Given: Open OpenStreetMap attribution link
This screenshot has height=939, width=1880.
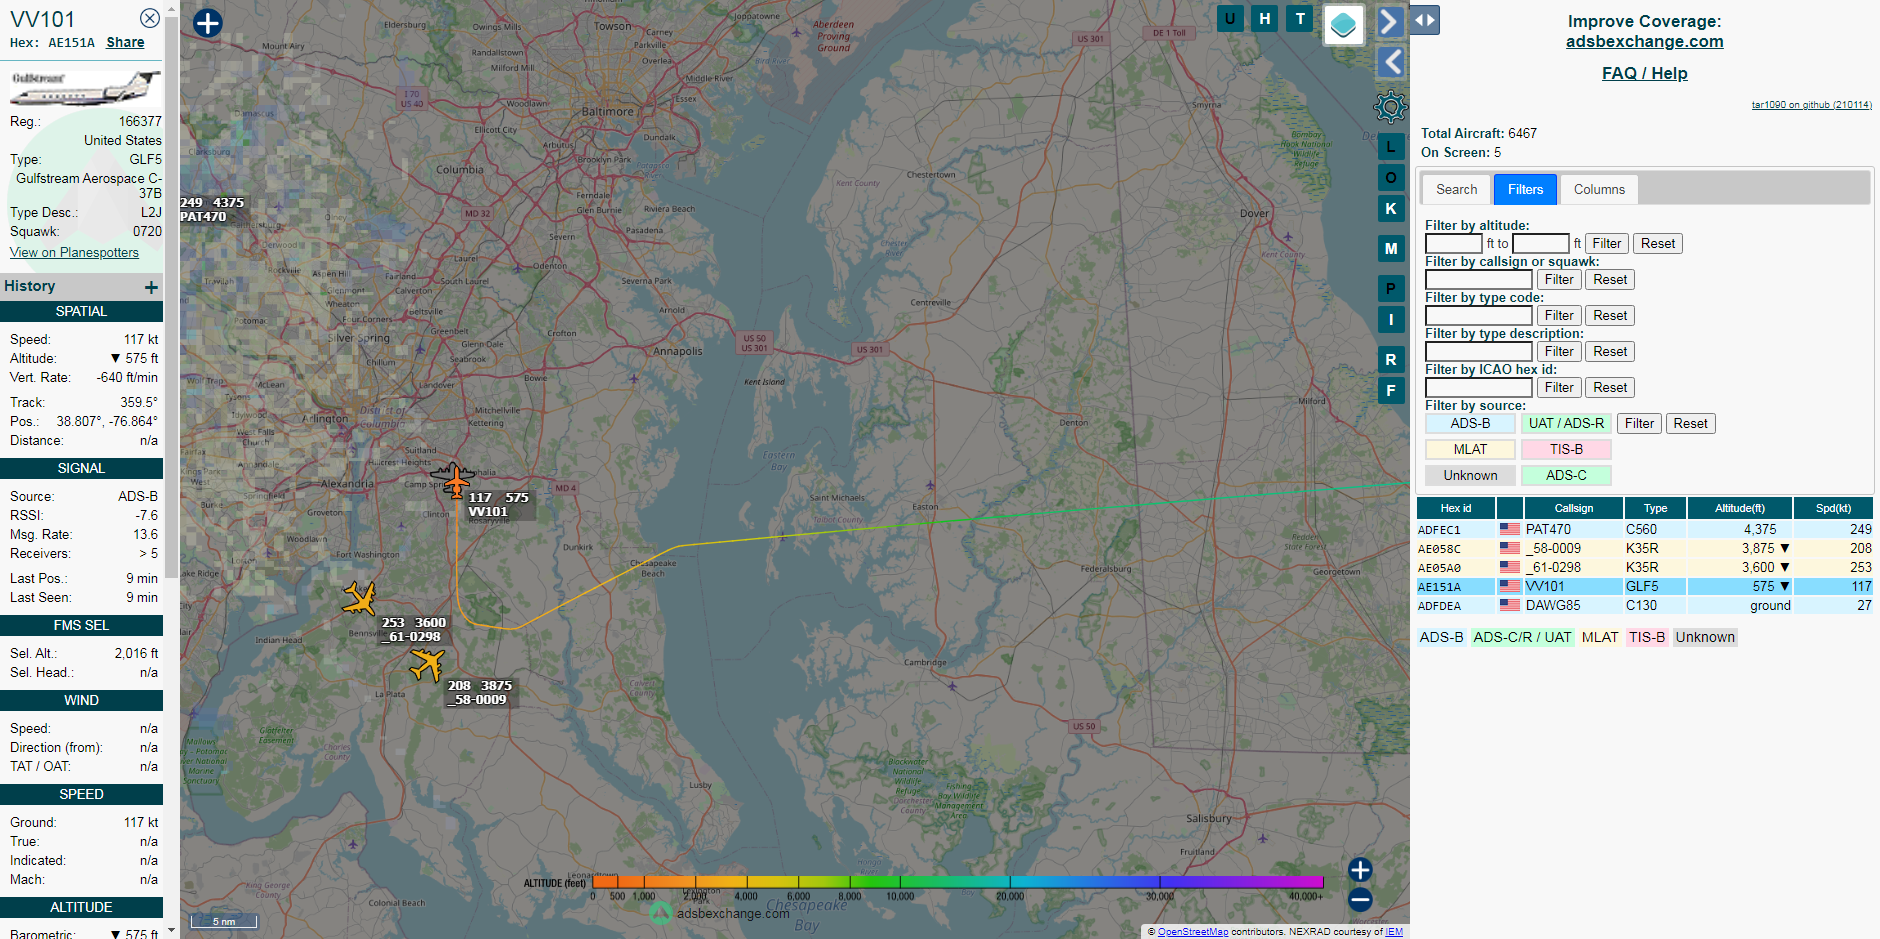Looking at the screenshot, I should click(1192, 932).
